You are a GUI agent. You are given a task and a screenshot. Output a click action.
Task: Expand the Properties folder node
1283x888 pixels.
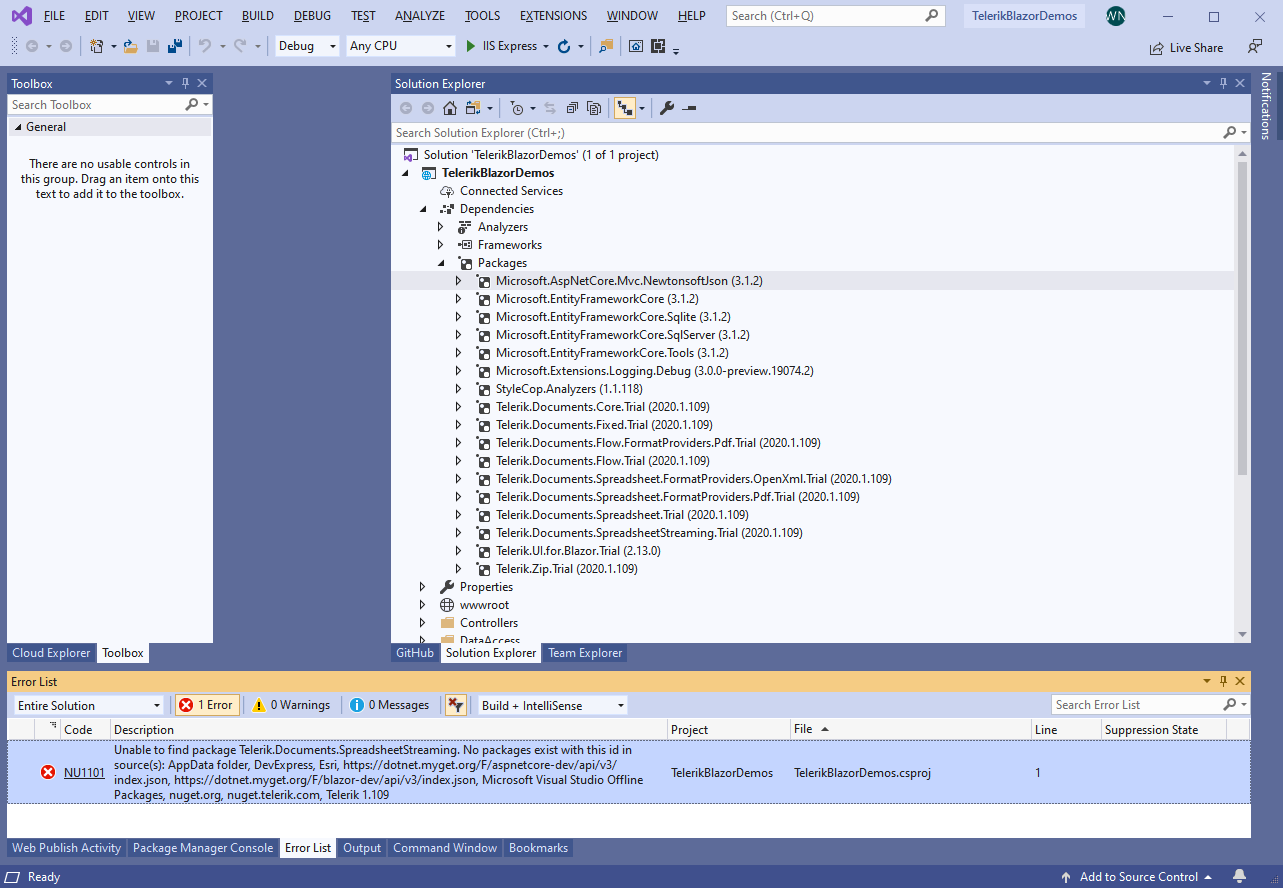pos(422,587)
